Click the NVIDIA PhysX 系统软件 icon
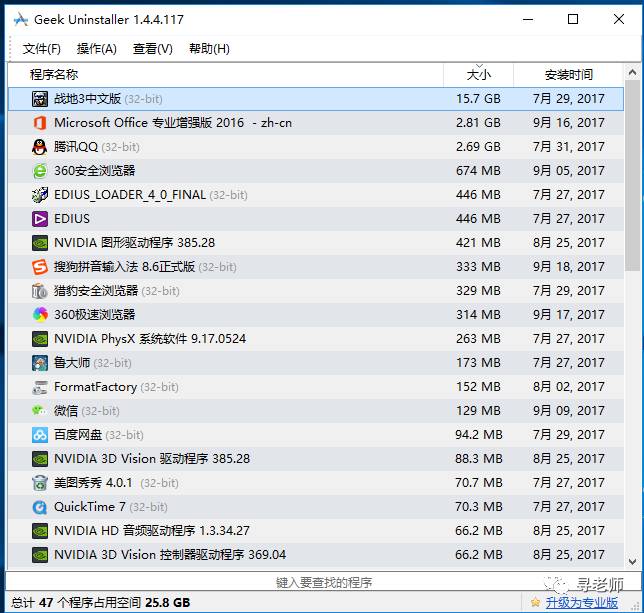The image size is (644, 613). (40, 339)
